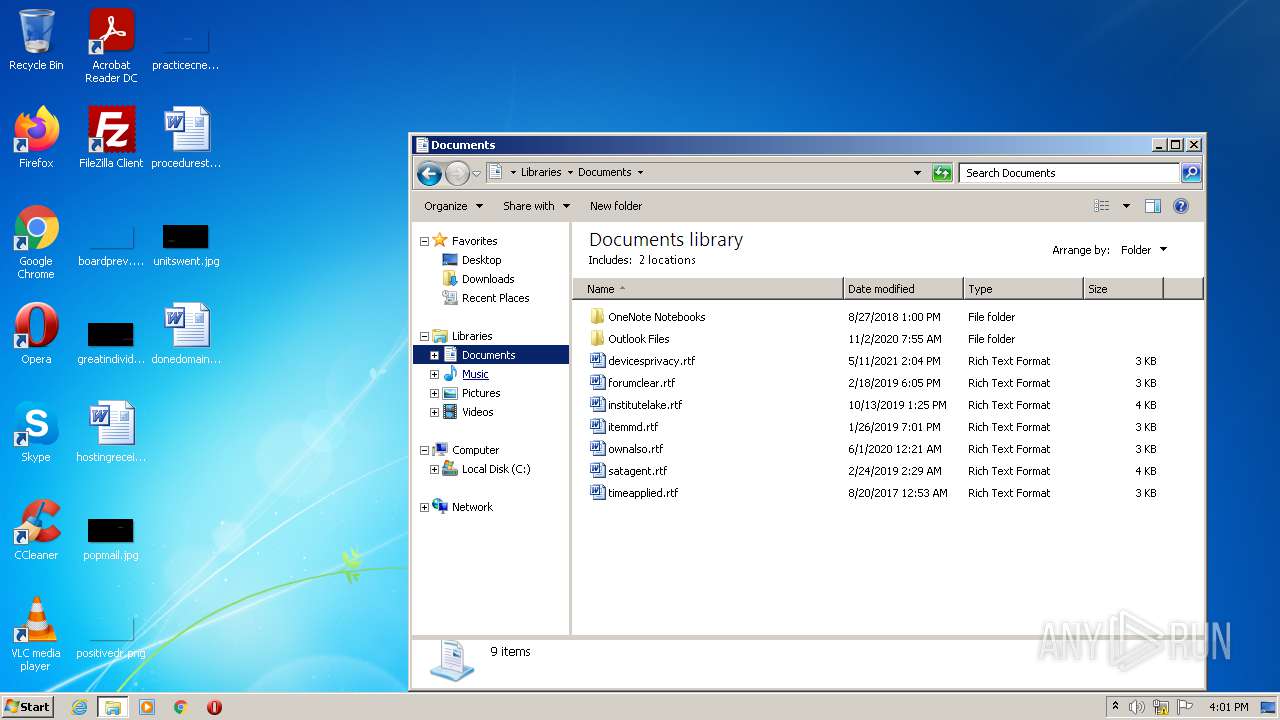The image size is (1280, 720).
Task: Sort by Type column header
Action: (x=1023, y=289)
